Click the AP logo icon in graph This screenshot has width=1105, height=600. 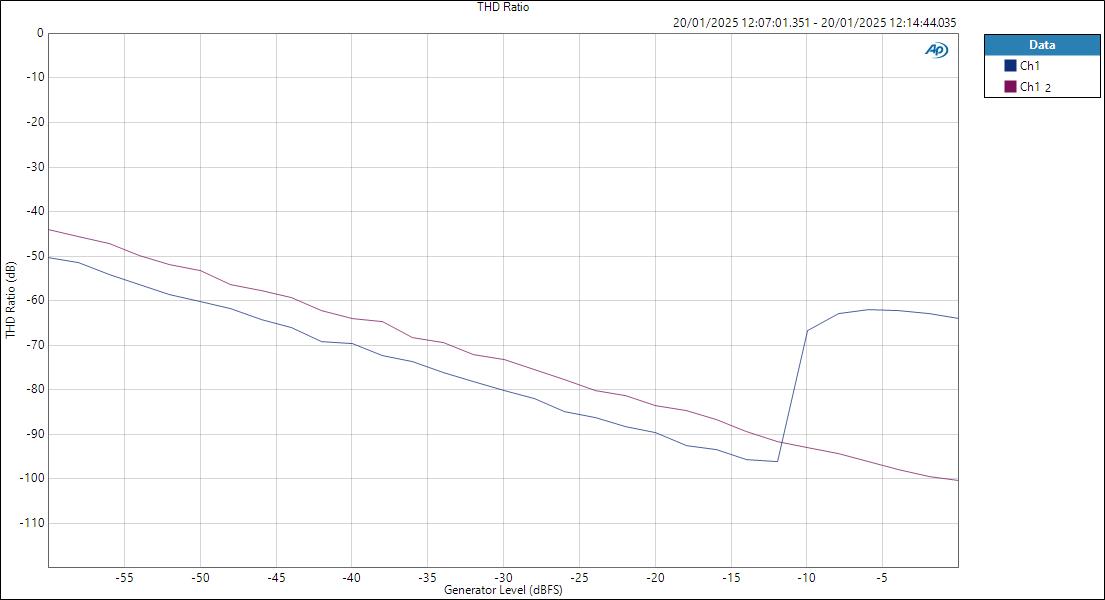[937, 50]
